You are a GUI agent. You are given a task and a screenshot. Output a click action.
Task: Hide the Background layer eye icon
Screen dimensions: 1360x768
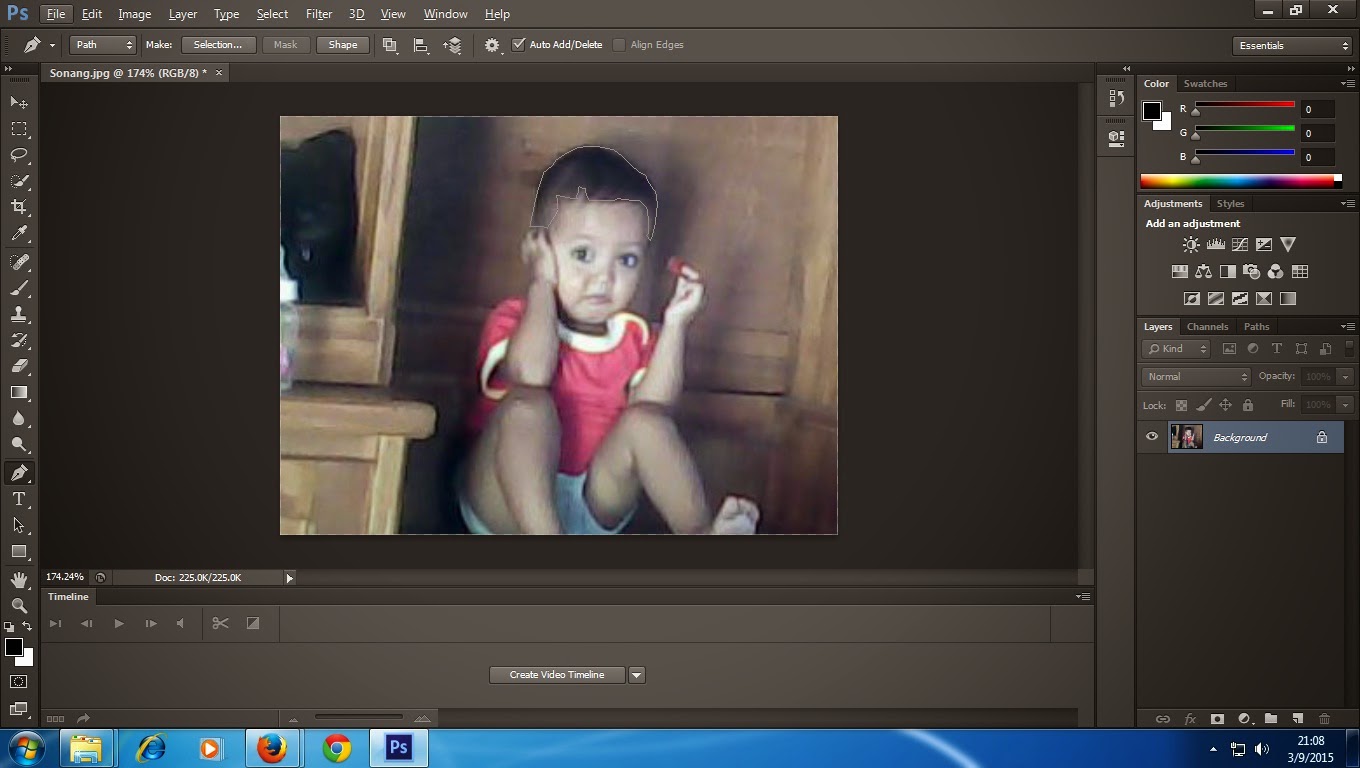coord(1152,437)
